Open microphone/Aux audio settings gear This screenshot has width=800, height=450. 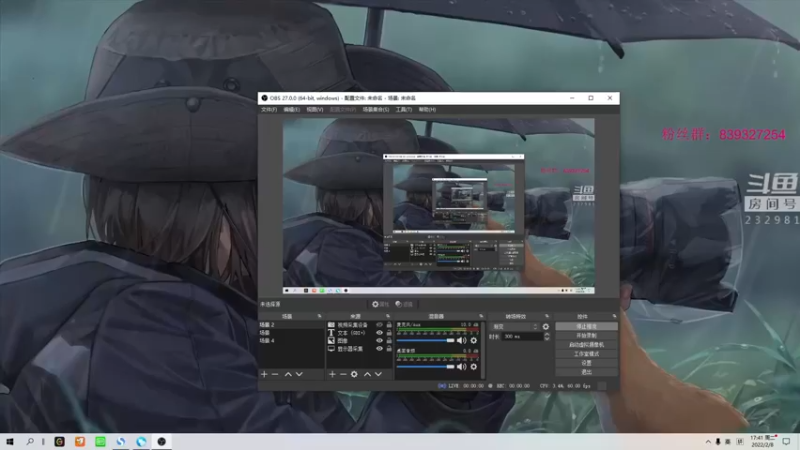pyautogui.click(x=473, y=340)
